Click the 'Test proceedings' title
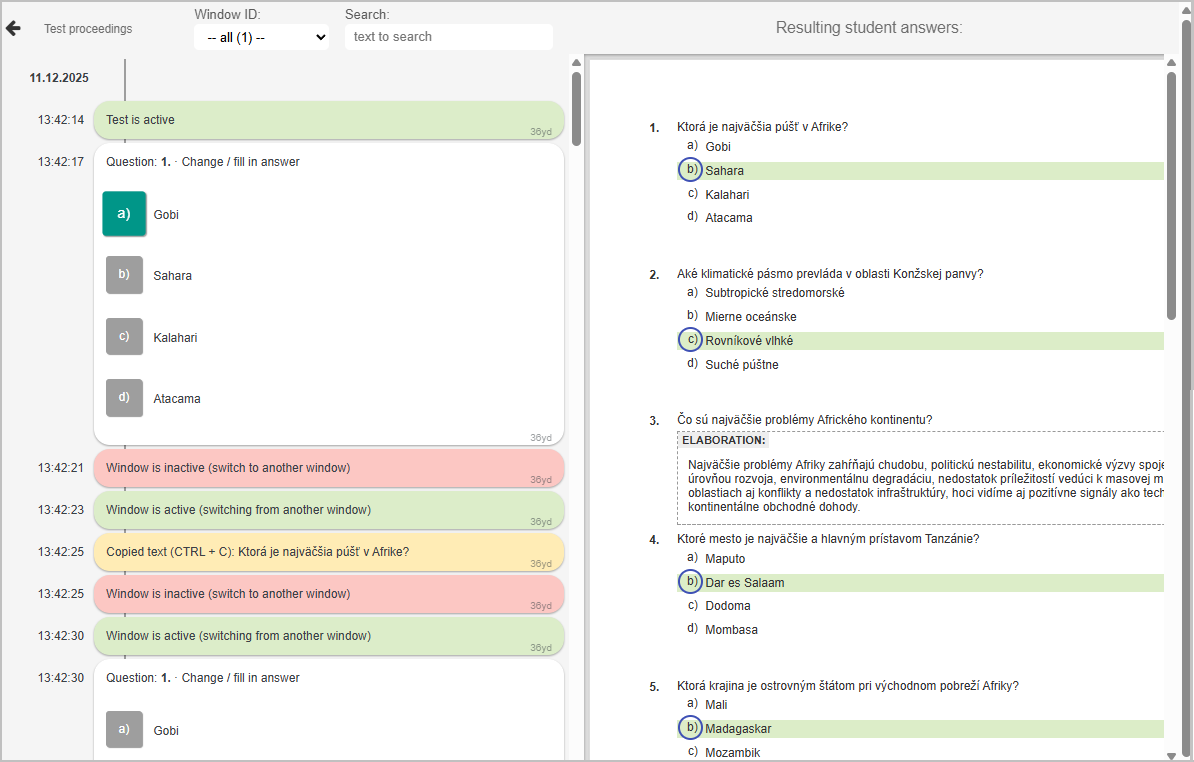1194x762 pixels. click(x=88, y=29)
